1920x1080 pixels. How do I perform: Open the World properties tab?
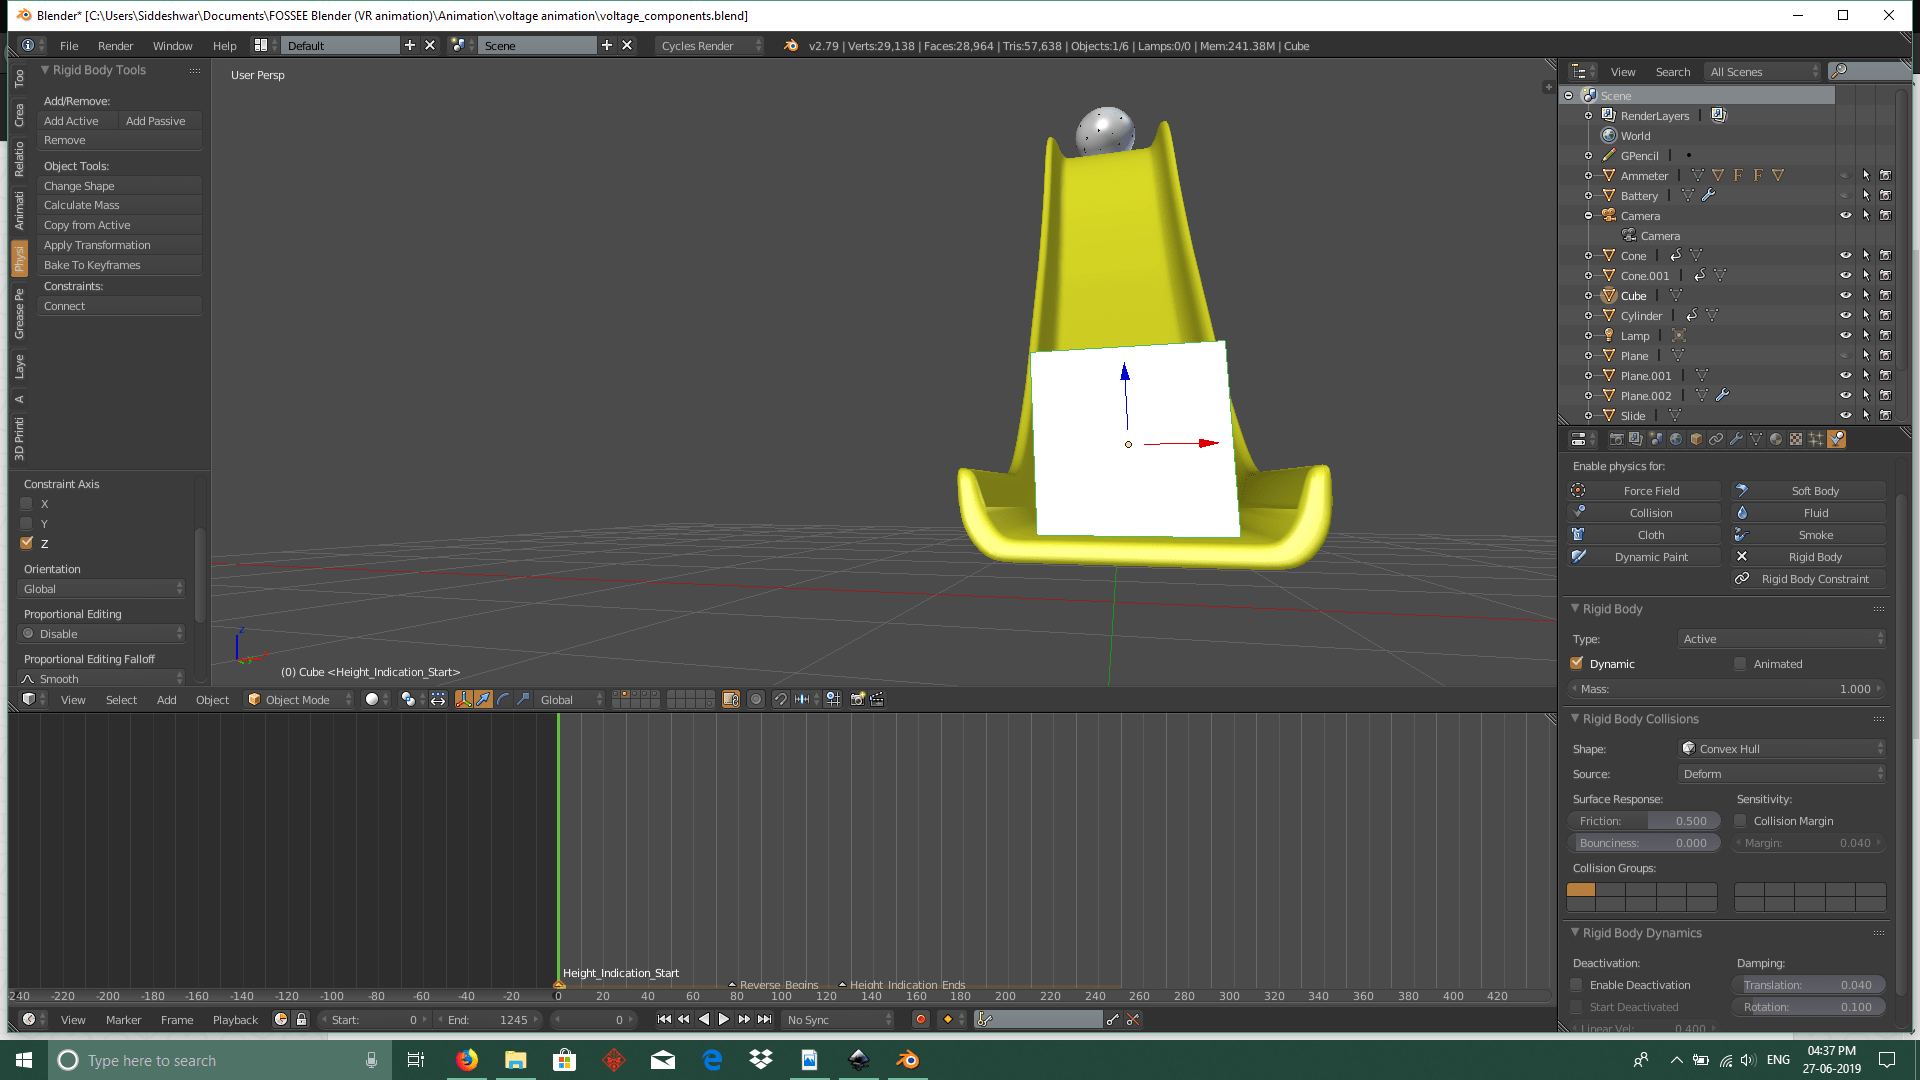pos(1676,438)
